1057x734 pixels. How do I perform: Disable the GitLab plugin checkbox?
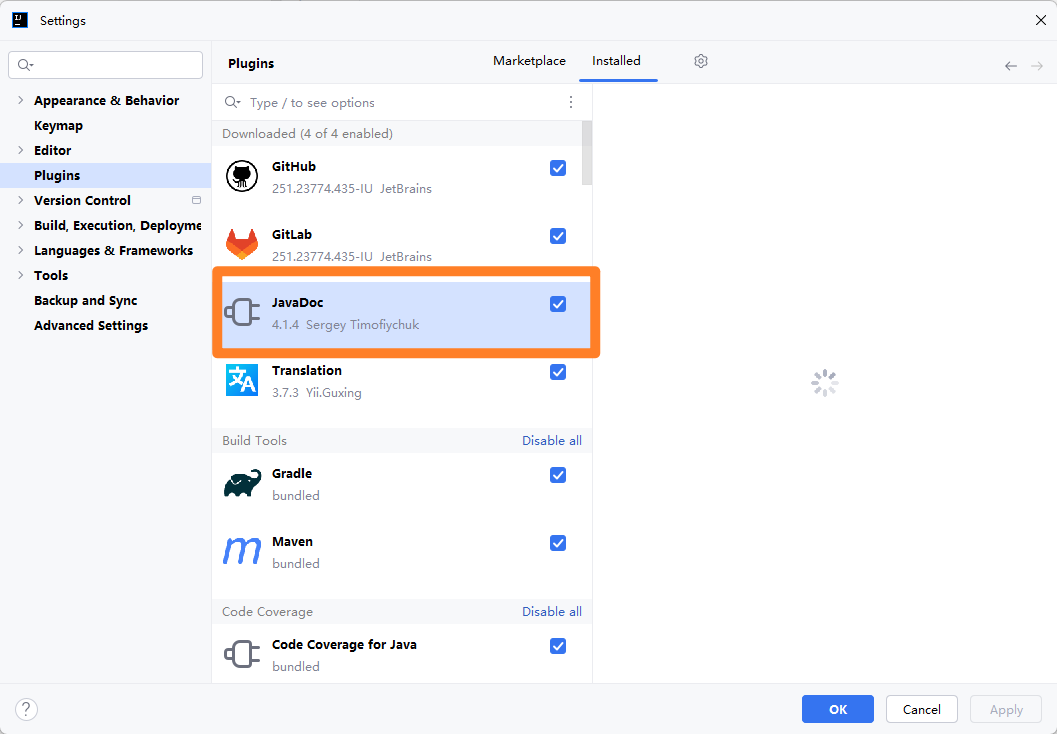pos(557,236)
